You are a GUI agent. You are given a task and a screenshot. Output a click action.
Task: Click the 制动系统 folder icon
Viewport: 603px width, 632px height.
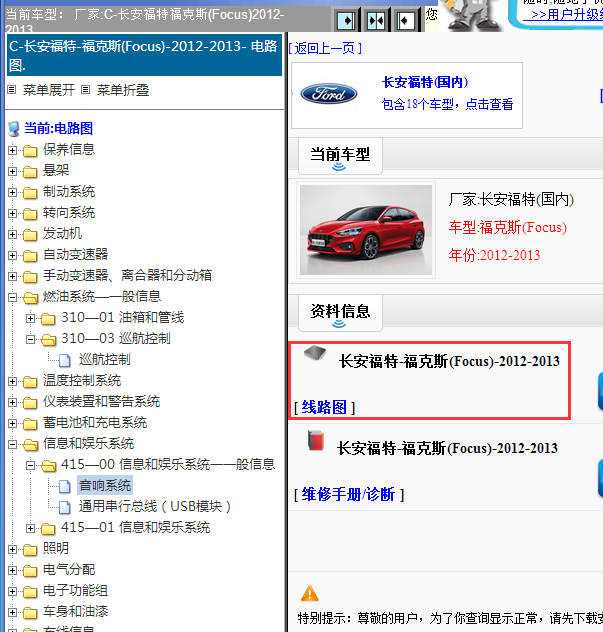pos(30,192)
